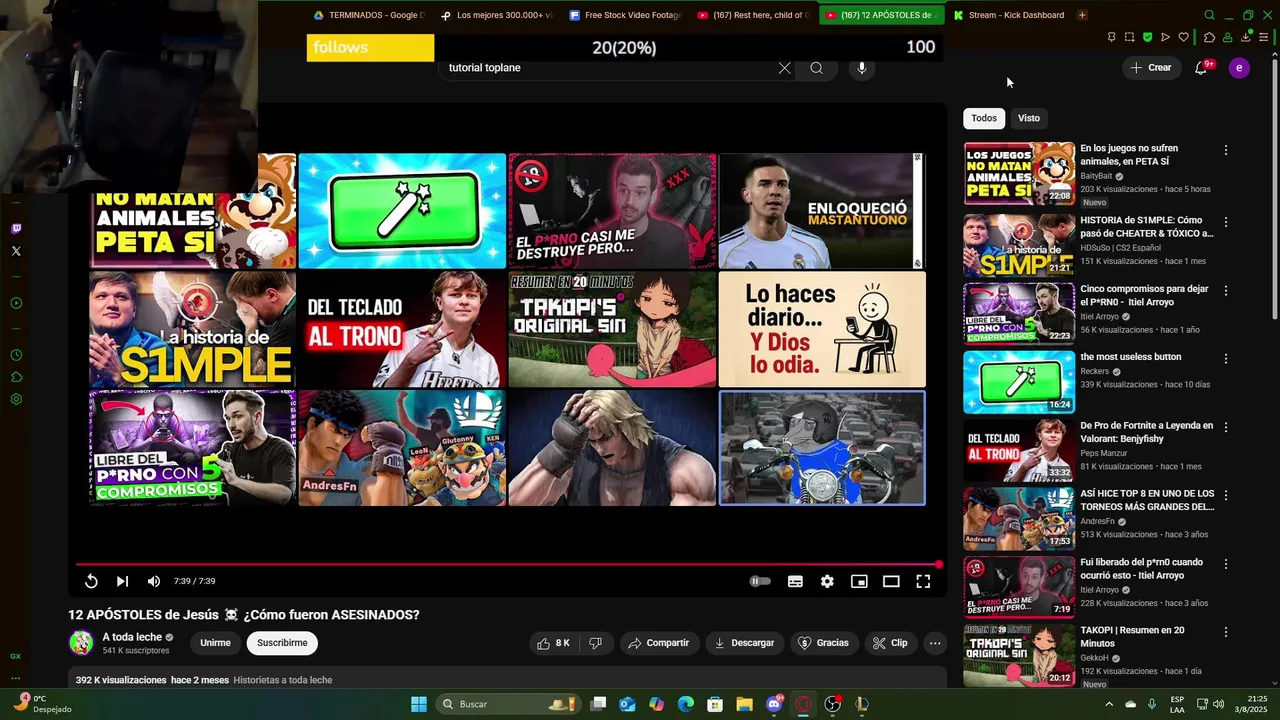Open a new browser tab
The image size is (1280, 720).
click(x=1082, y=15)
